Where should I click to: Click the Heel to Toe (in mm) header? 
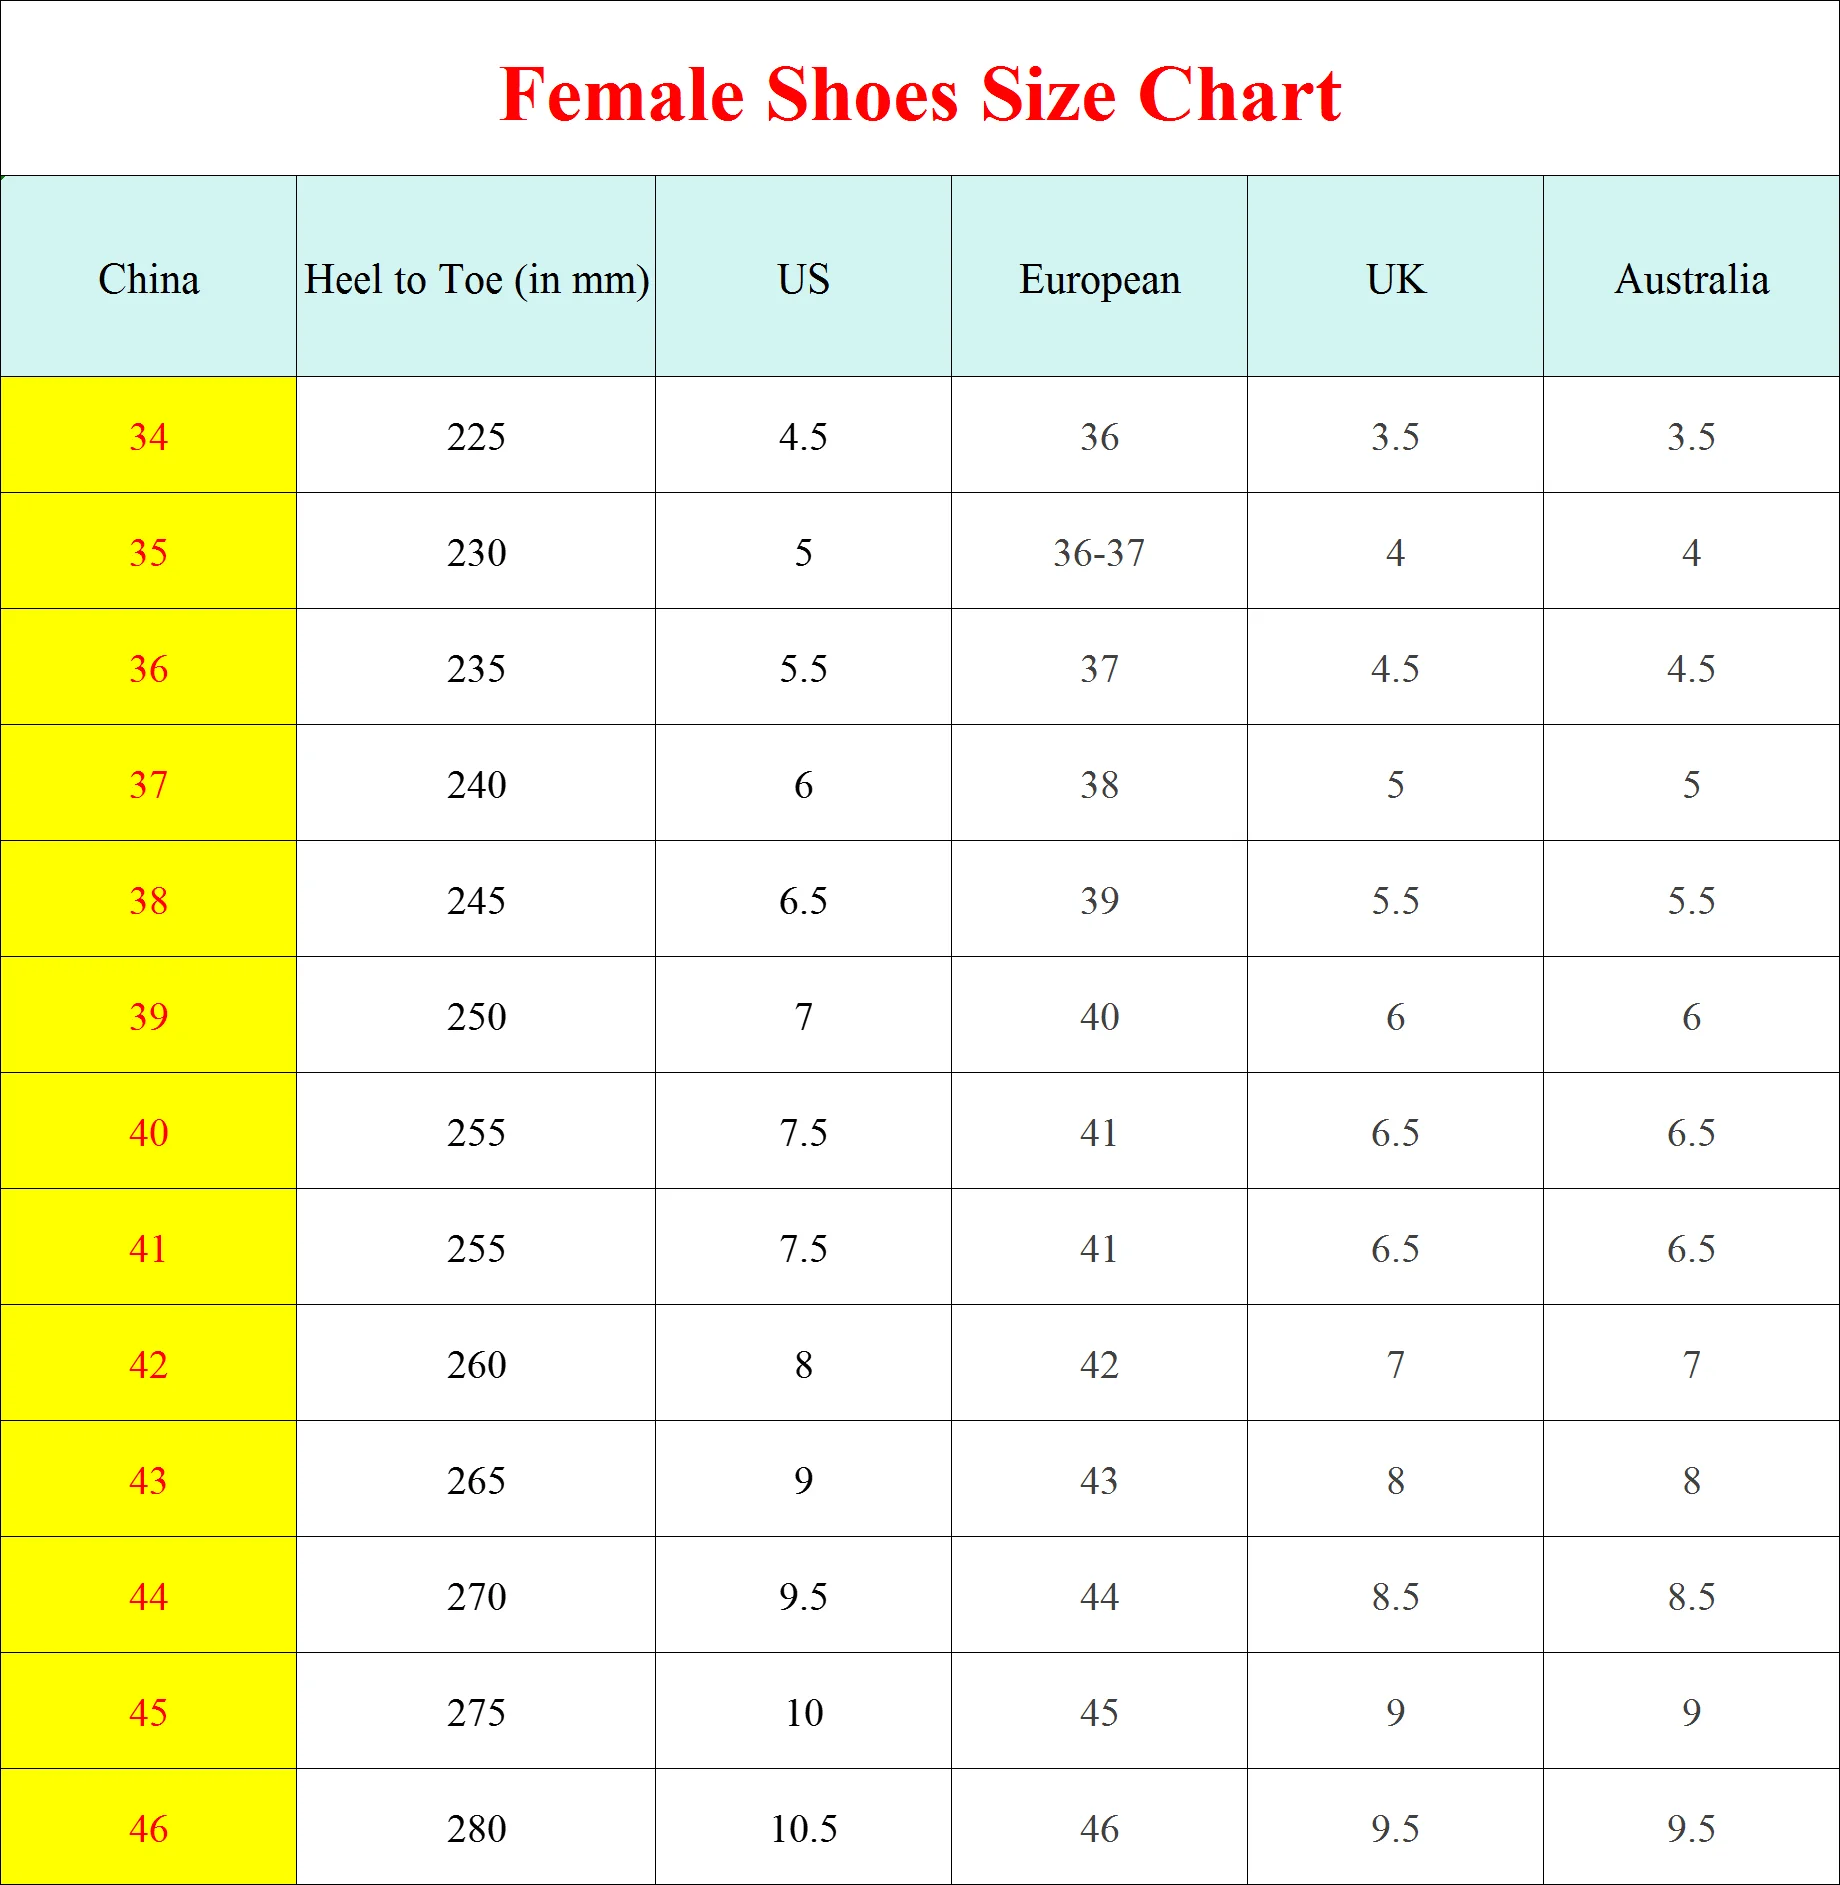point(476,279)
